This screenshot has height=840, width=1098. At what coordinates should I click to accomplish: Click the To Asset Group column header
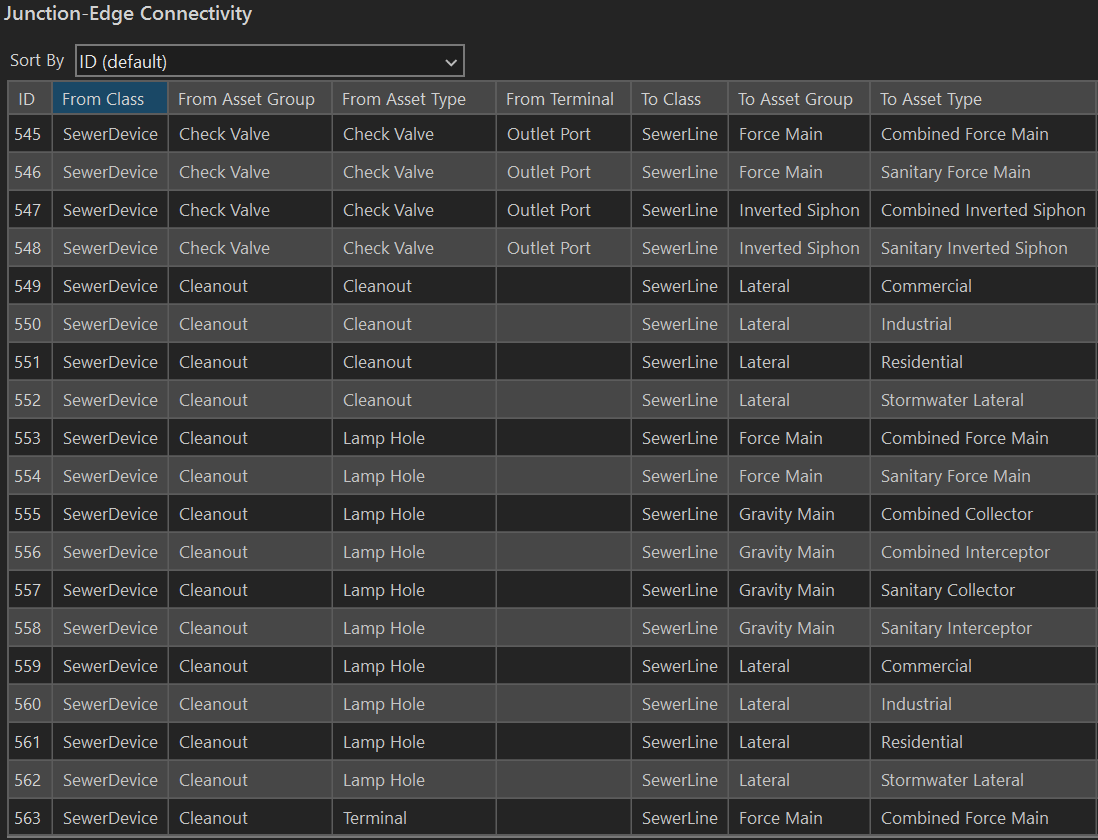point(796,98)
